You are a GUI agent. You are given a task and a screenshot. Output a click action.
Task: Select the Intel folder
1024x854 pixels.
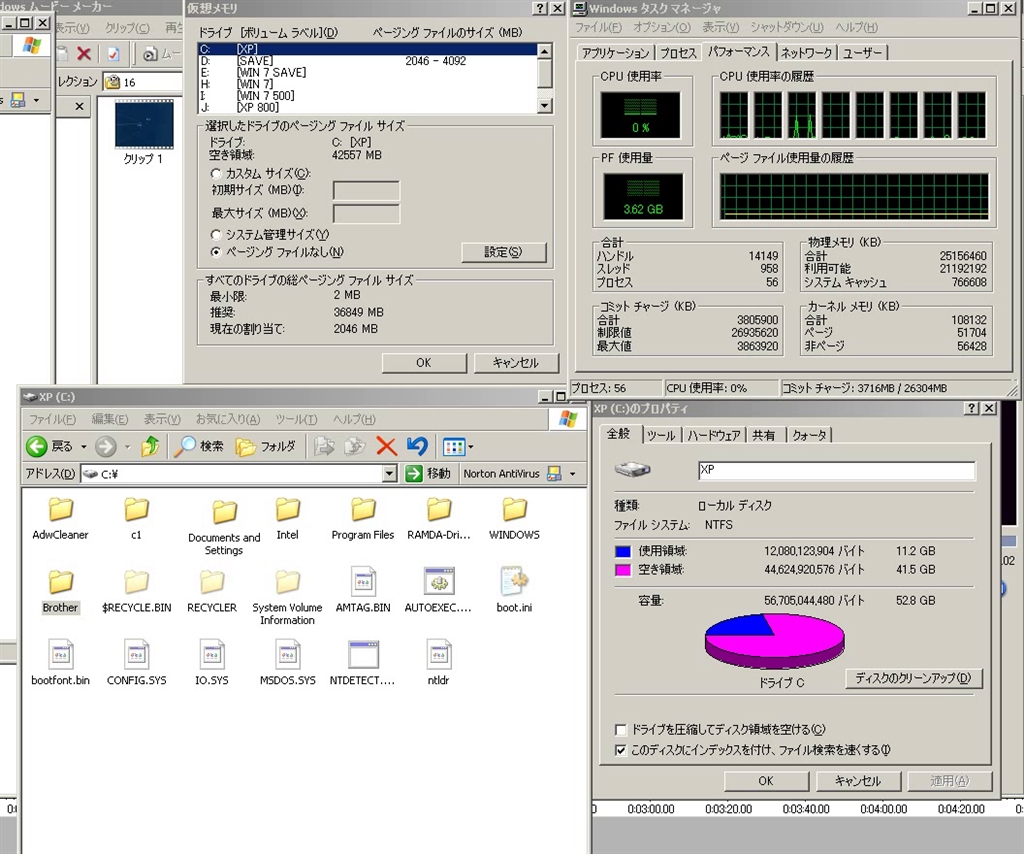287,519
